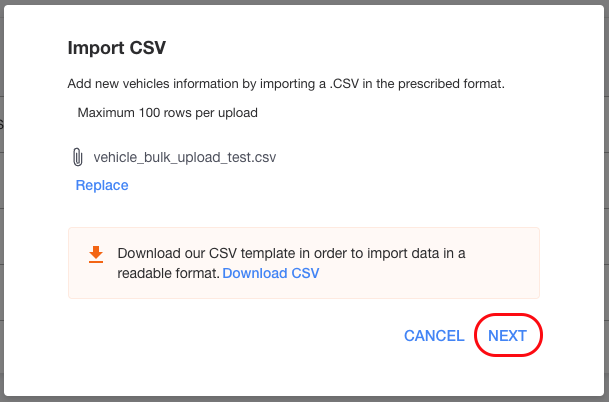Screen dimensions: 609x402
Task: Dismiss the import using CANCEL
Action: click(434, 336)
